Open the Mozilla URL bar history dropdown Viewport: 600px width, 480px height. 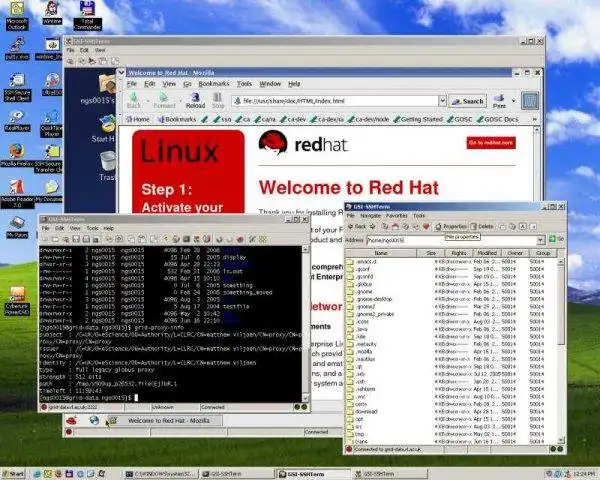coord(442,101)
